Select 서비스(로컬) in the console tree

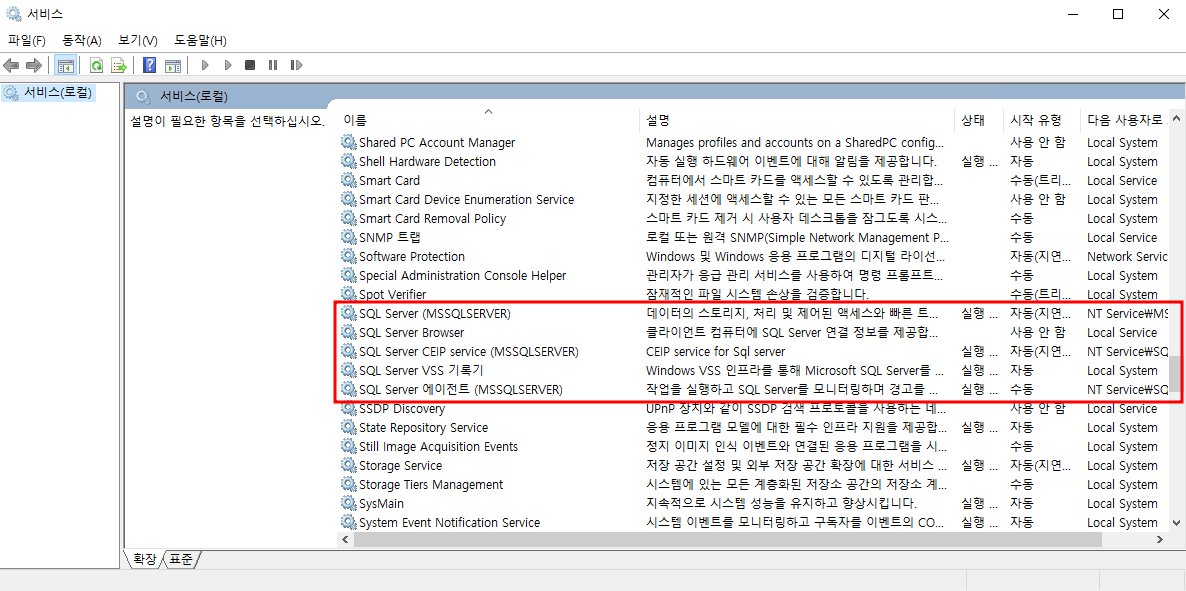click(x=57, y=92)
